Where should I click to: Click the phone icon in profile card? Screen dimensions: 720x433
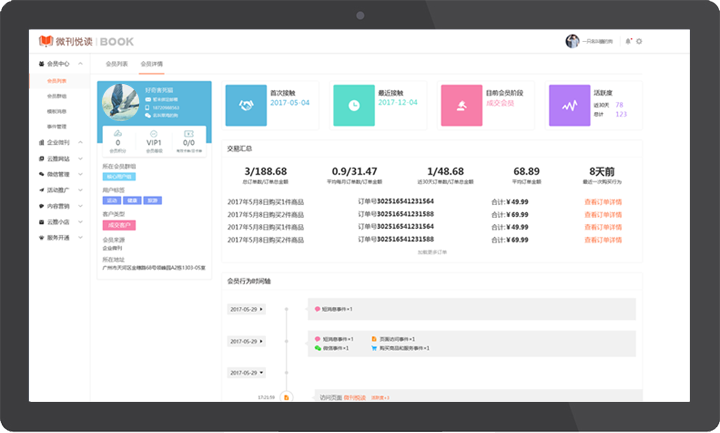coord(148,107)
